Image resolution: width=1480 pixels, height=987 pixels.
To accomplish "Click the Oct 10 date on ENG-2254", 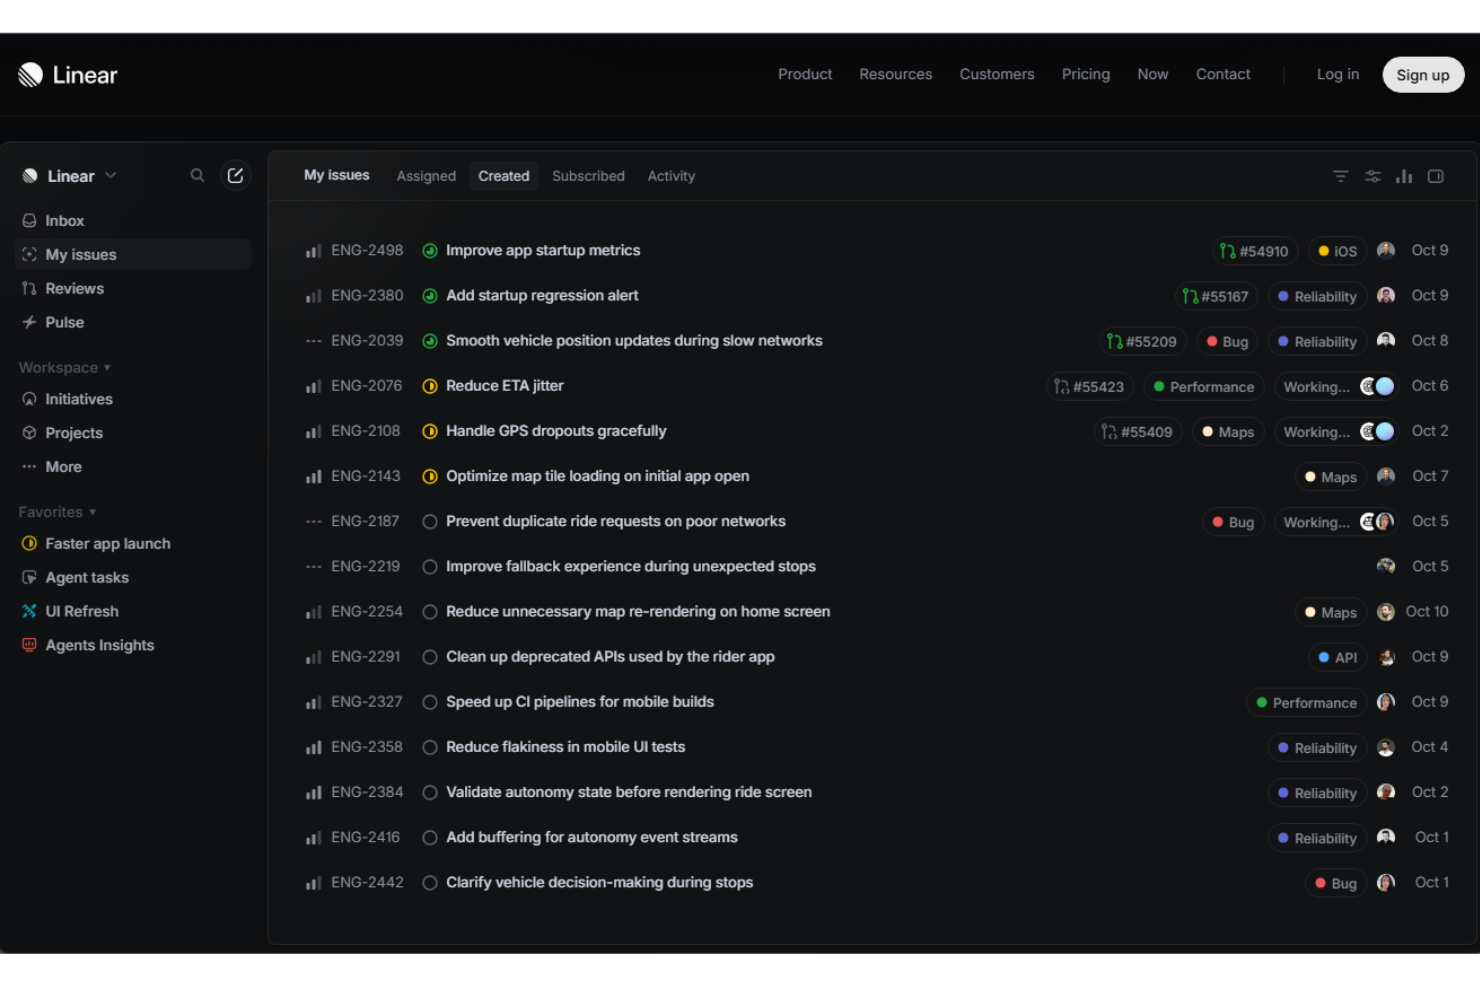I will (x=1427, y=611).
